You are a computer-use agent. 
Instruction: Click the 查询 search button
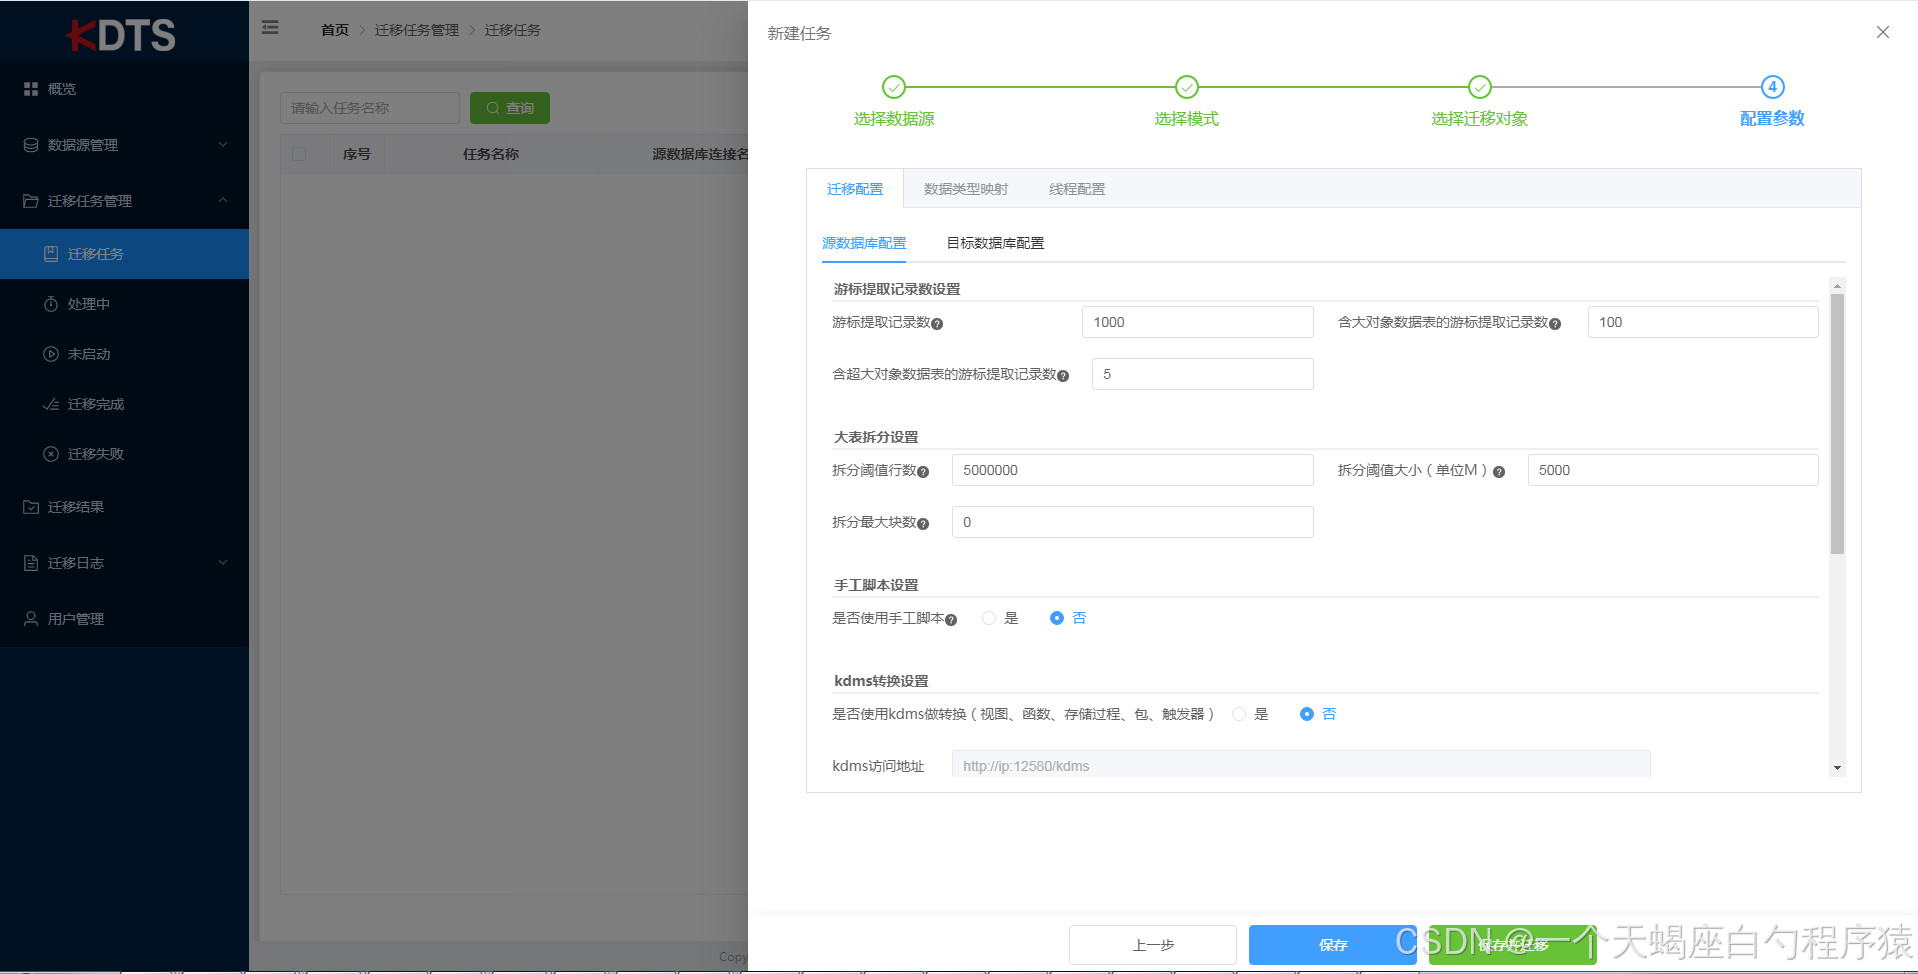[509, 107]
